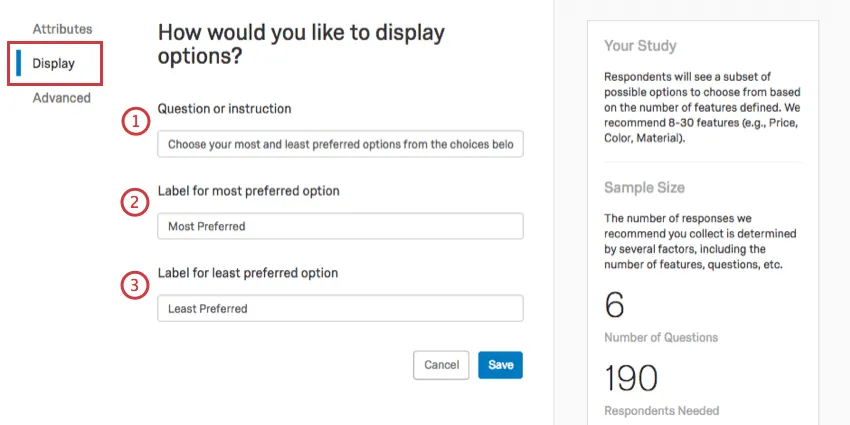This screenshot has width=850, height=425.
Task: Select the Display tab
Action: pyautogui.click(x=53, y=64)
